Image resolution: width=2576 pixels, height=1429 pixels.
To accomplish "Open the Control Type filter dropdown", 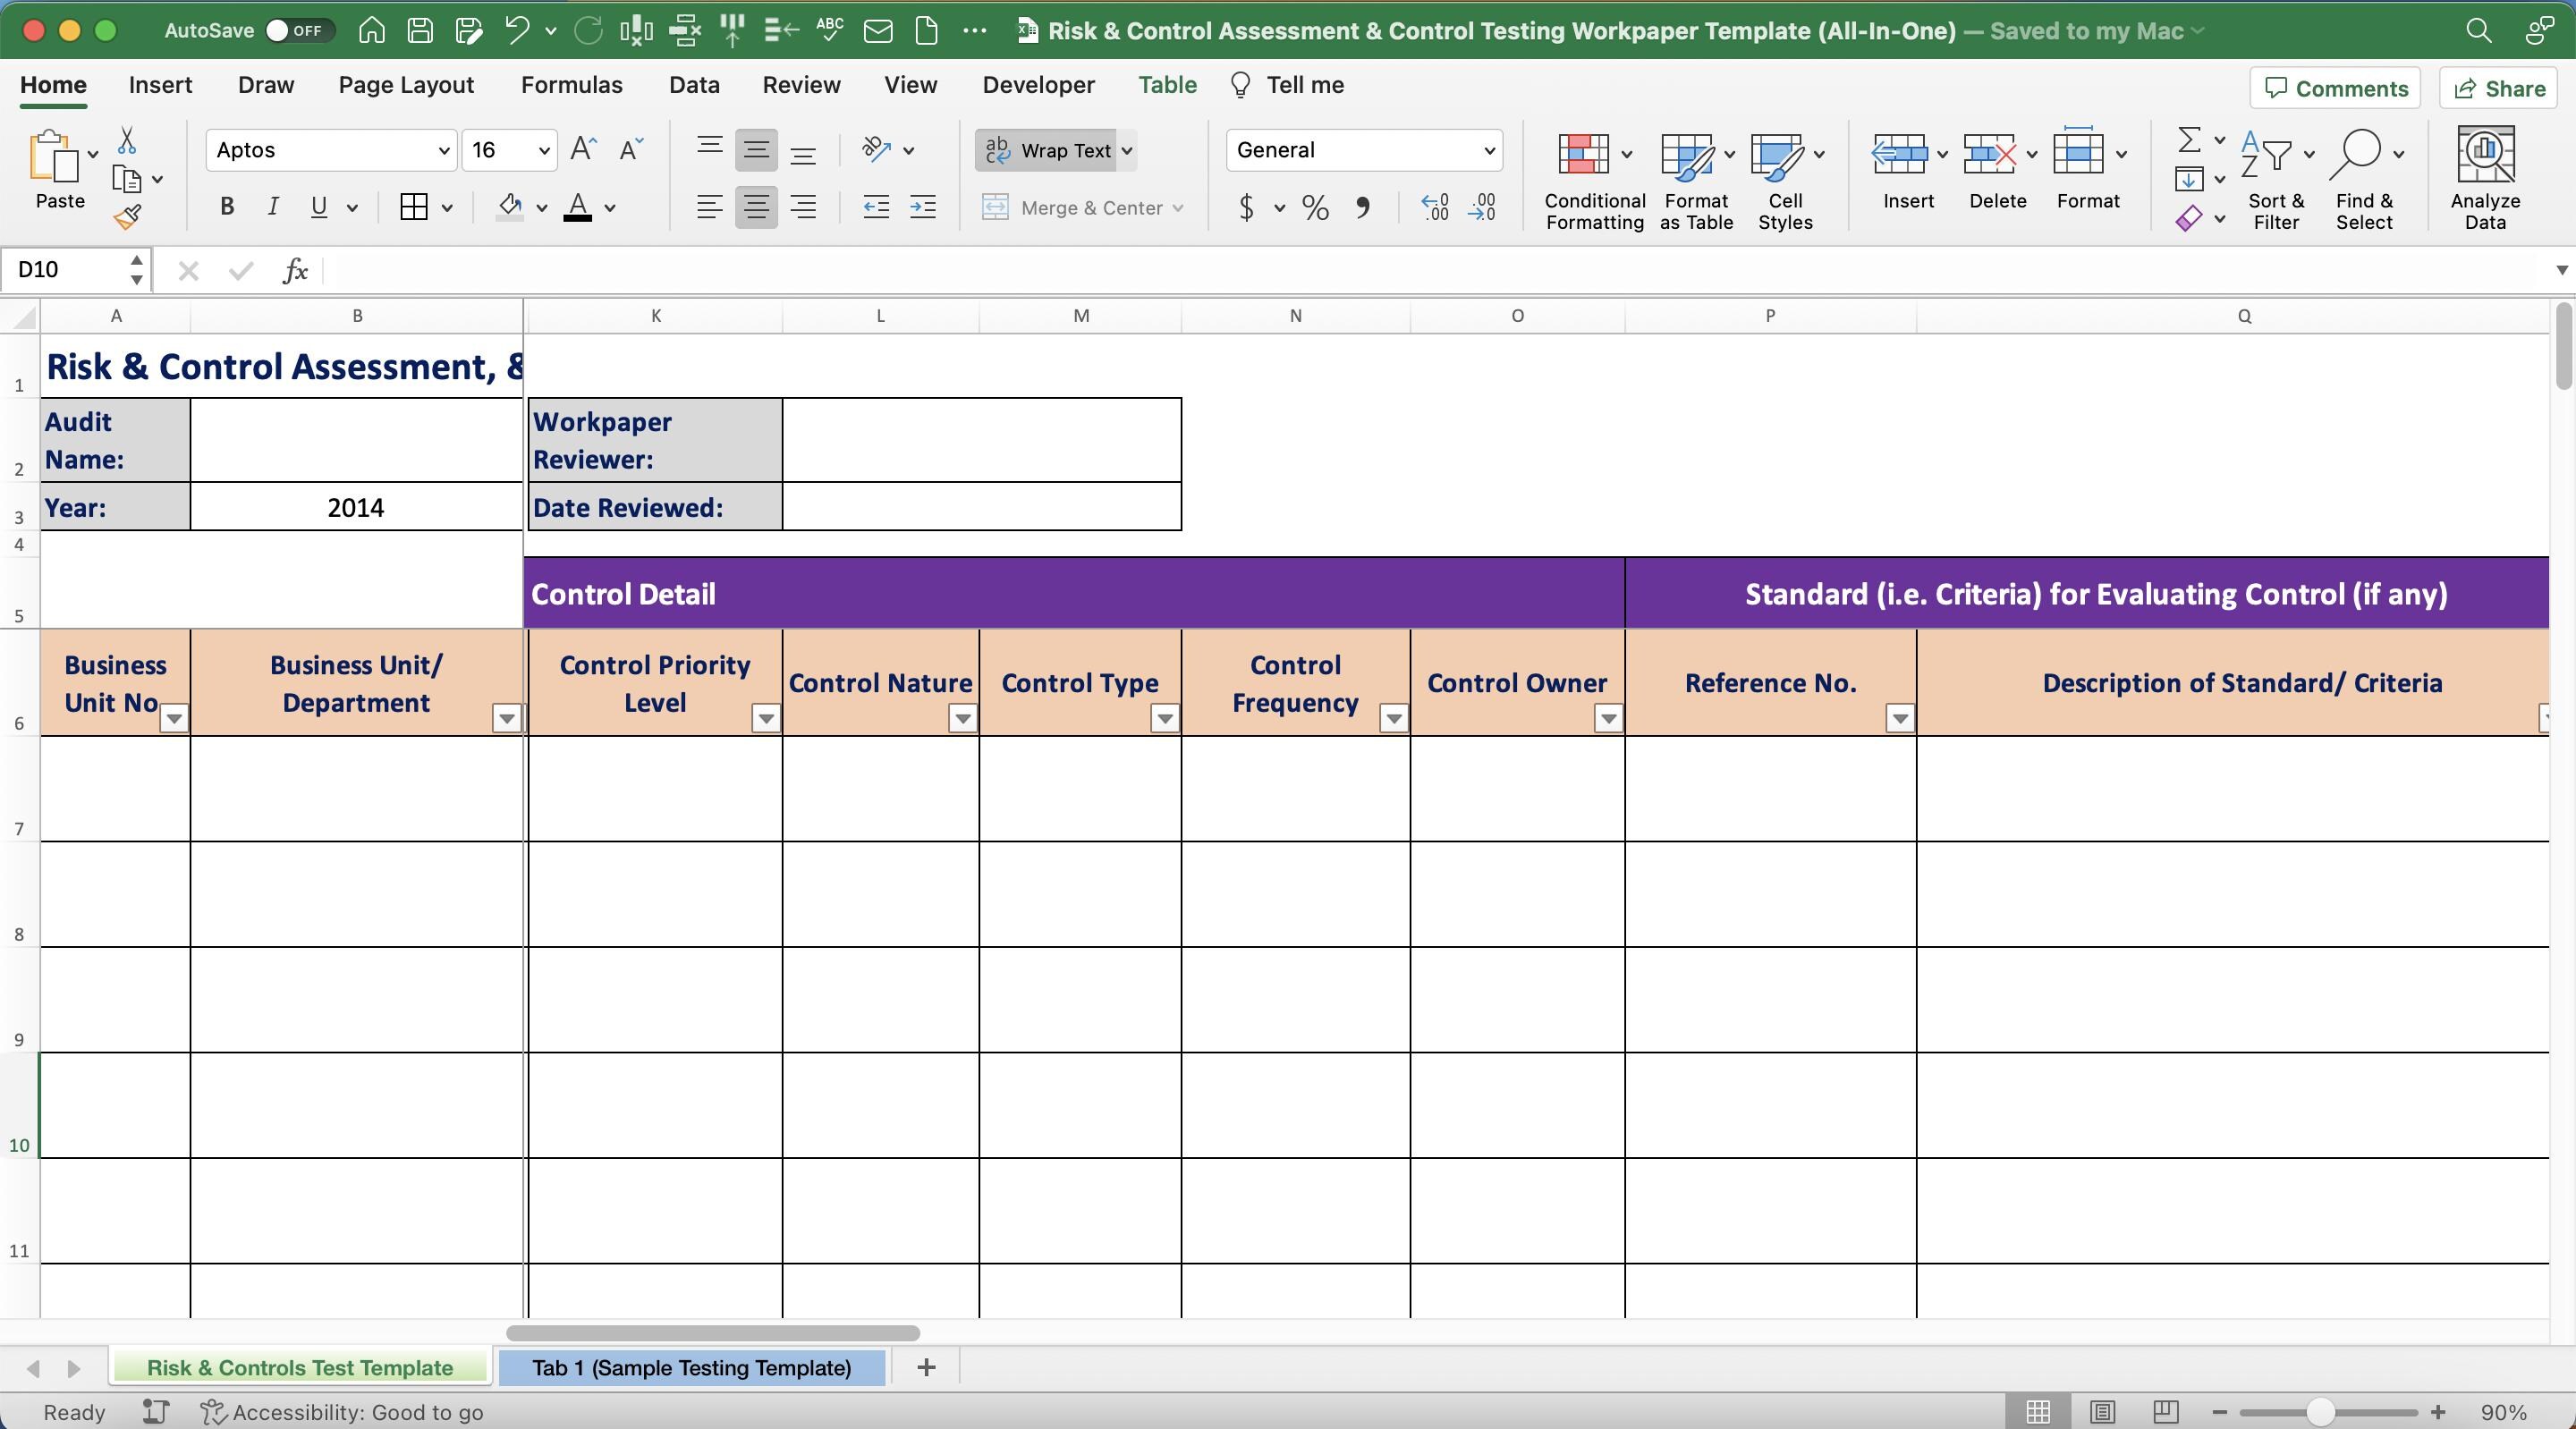I will pos(1163,718).
